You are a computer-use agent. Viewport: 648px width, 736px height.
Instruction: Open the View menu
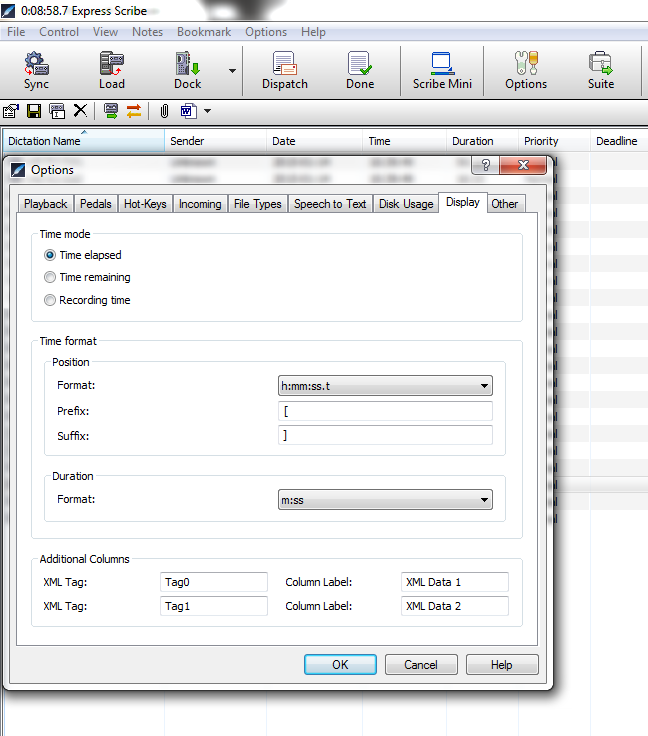105,32
